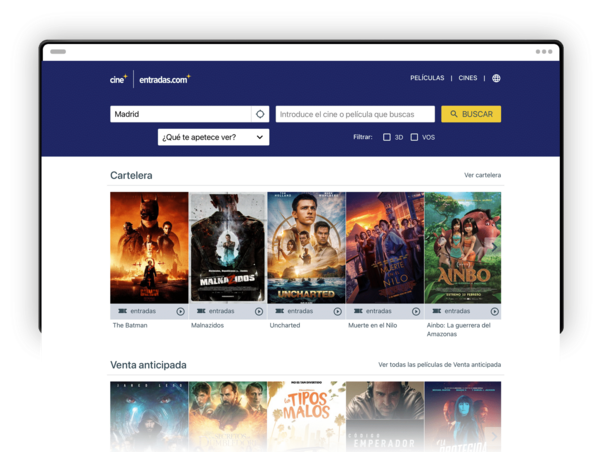Focus the Madrid location field
This screenshot has height=452, width=603.
180,114
